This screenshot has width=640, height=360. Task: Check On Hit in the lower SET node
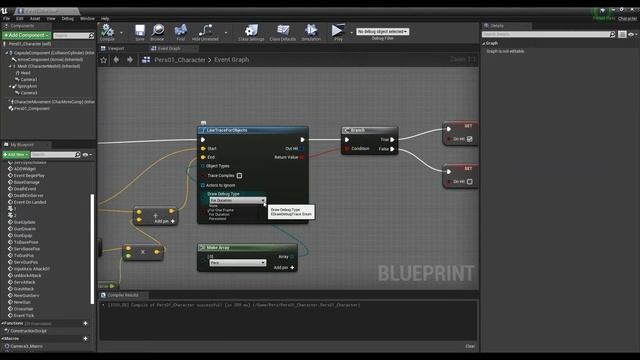pyautogui.click(x=469, y=182)
